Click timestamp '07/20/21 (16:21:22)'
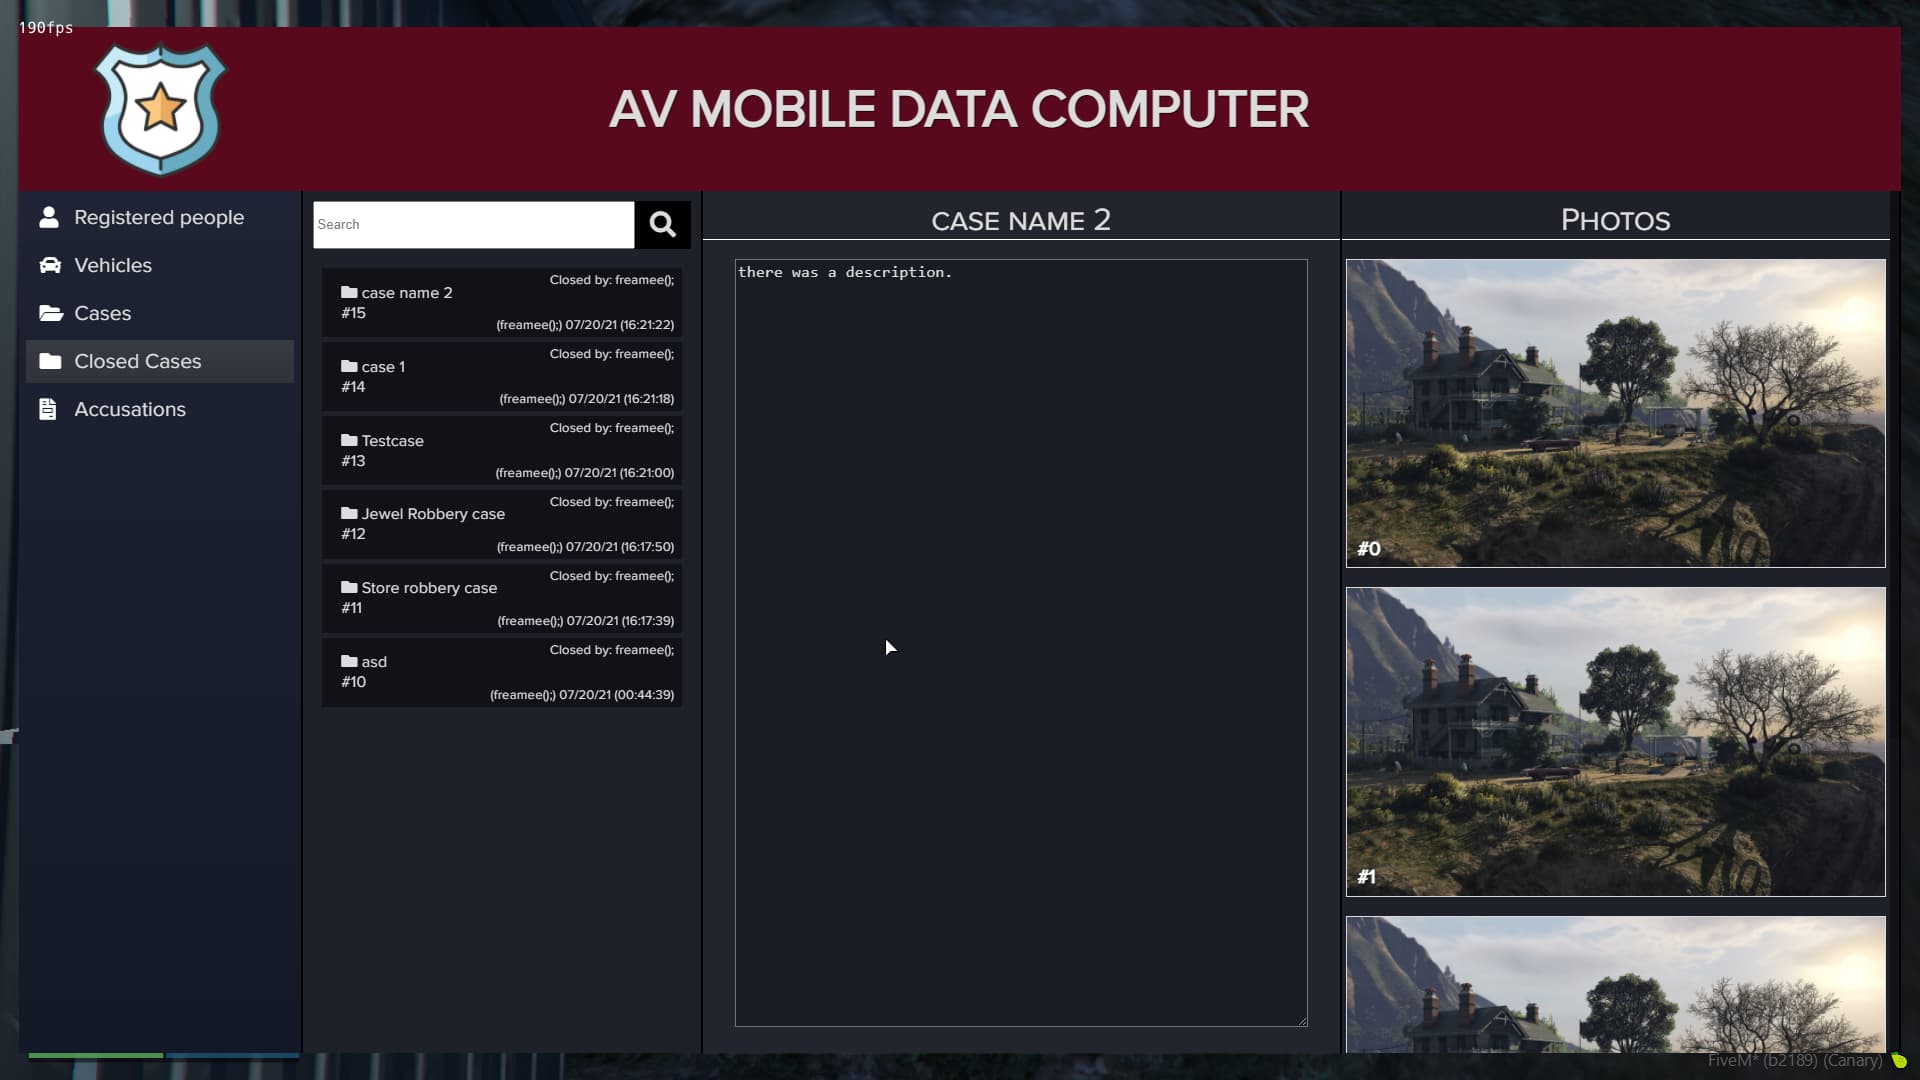Image resolution: width=1920 pixels, height=1080 pixels. tap(620, 325)
